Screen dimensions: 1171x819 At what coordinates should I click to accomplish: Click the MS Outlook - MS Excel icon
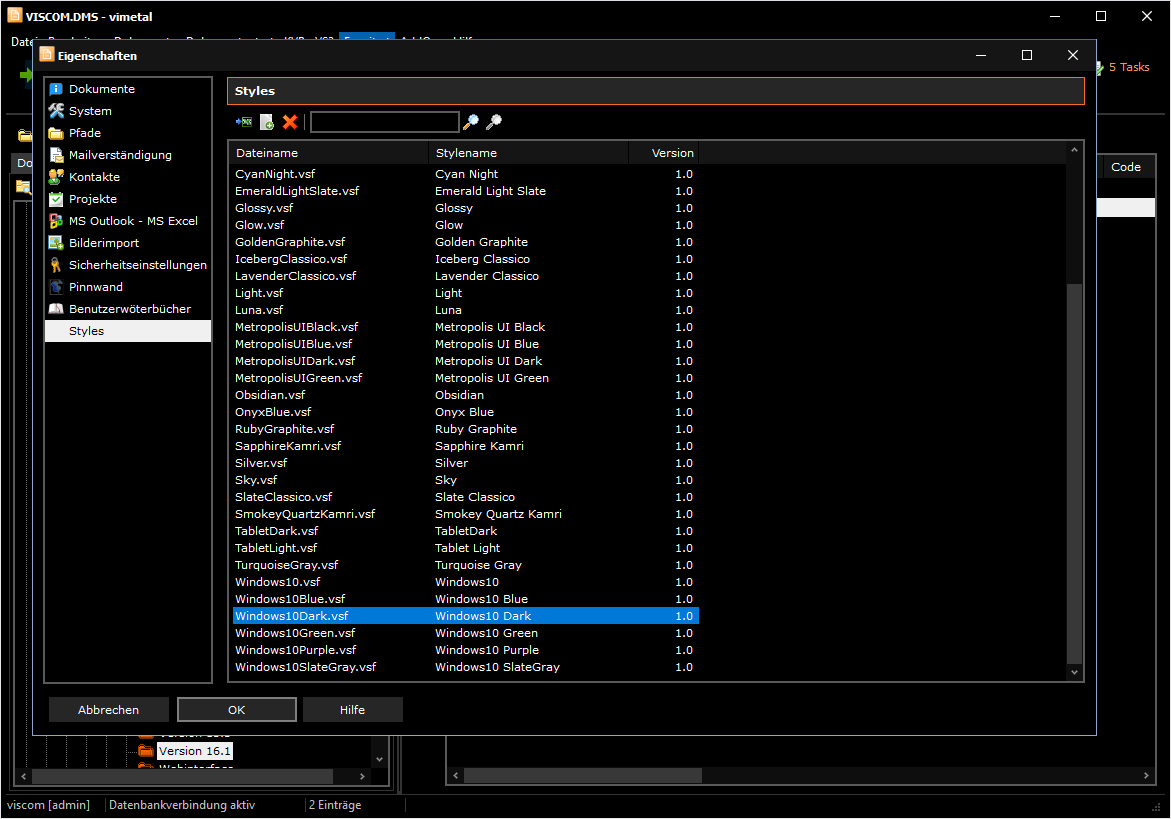point(56,221)
